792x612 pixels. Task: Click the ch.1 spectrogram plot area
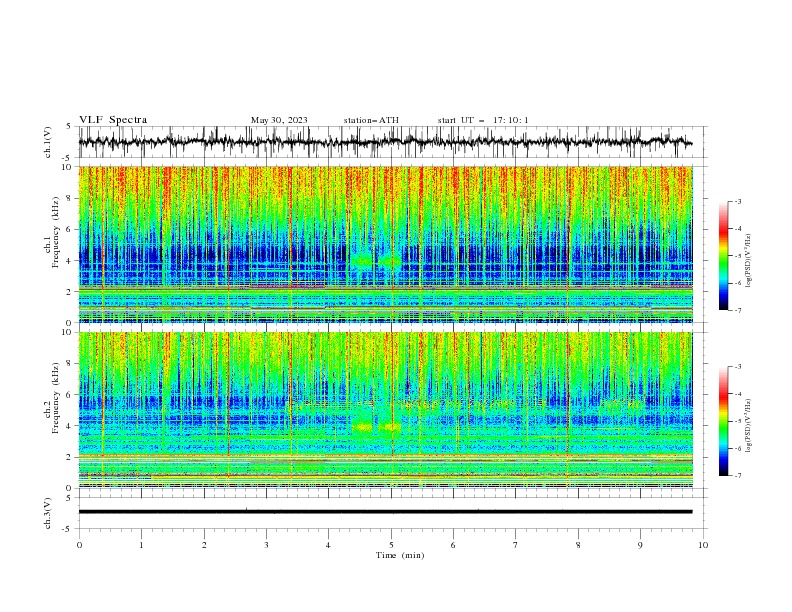click(x=385, y=244)
